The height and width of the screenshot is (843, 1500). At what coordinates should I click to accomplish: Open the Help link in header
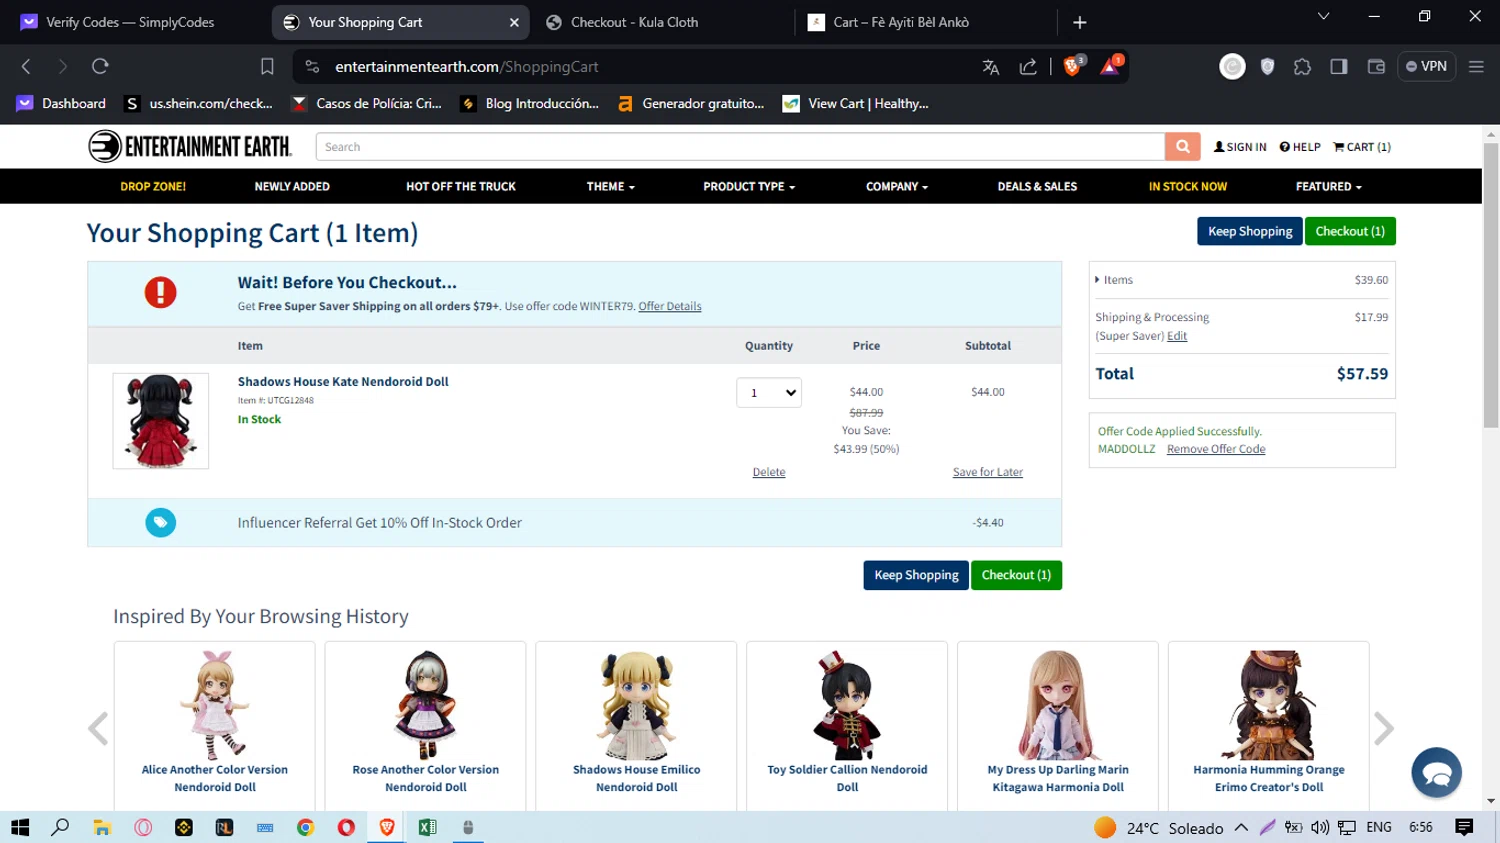click(1300, 147)
